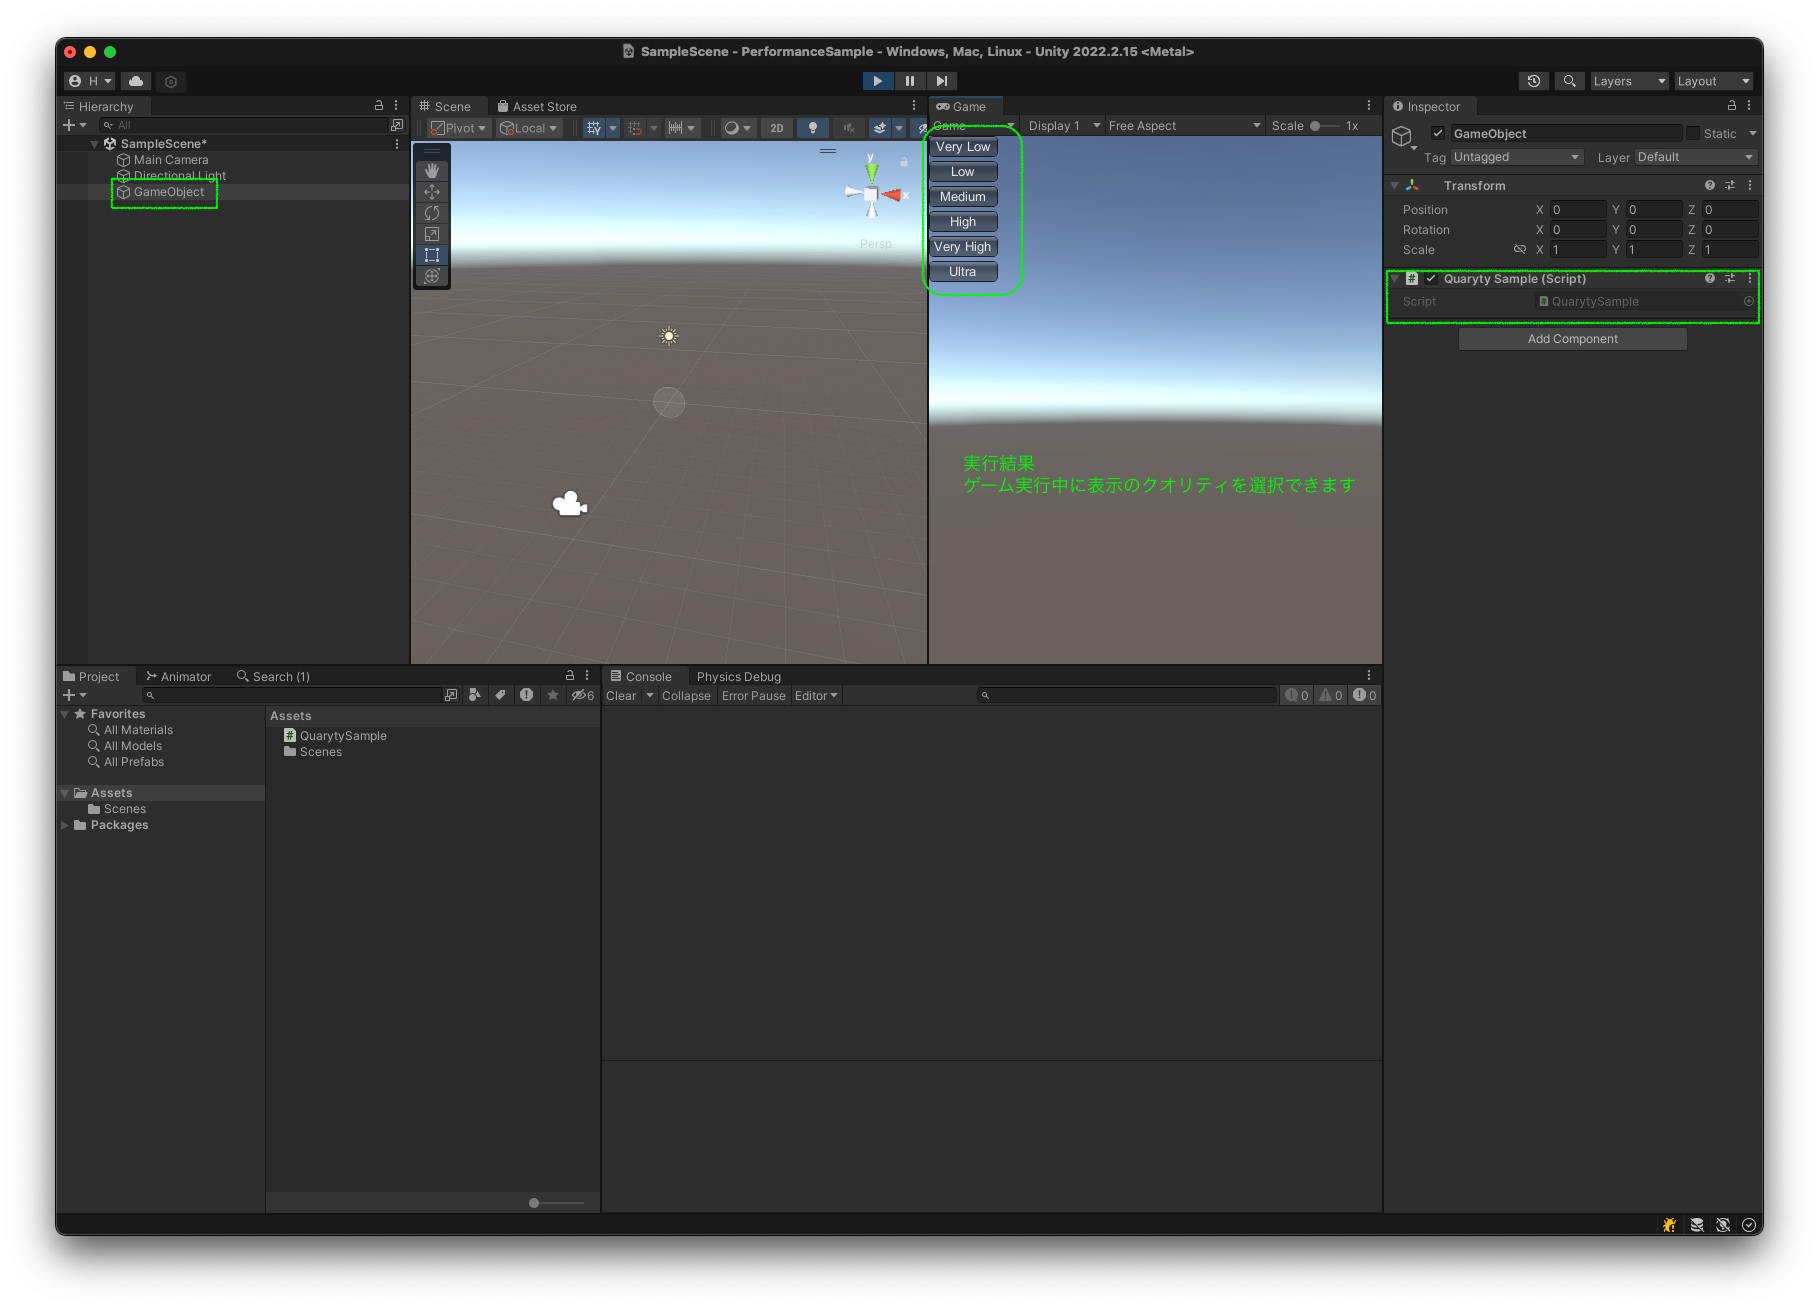The height and width of the screenshot is (1309, 1819).
Task: Click the Add Component button
Action: (1572, 338)
